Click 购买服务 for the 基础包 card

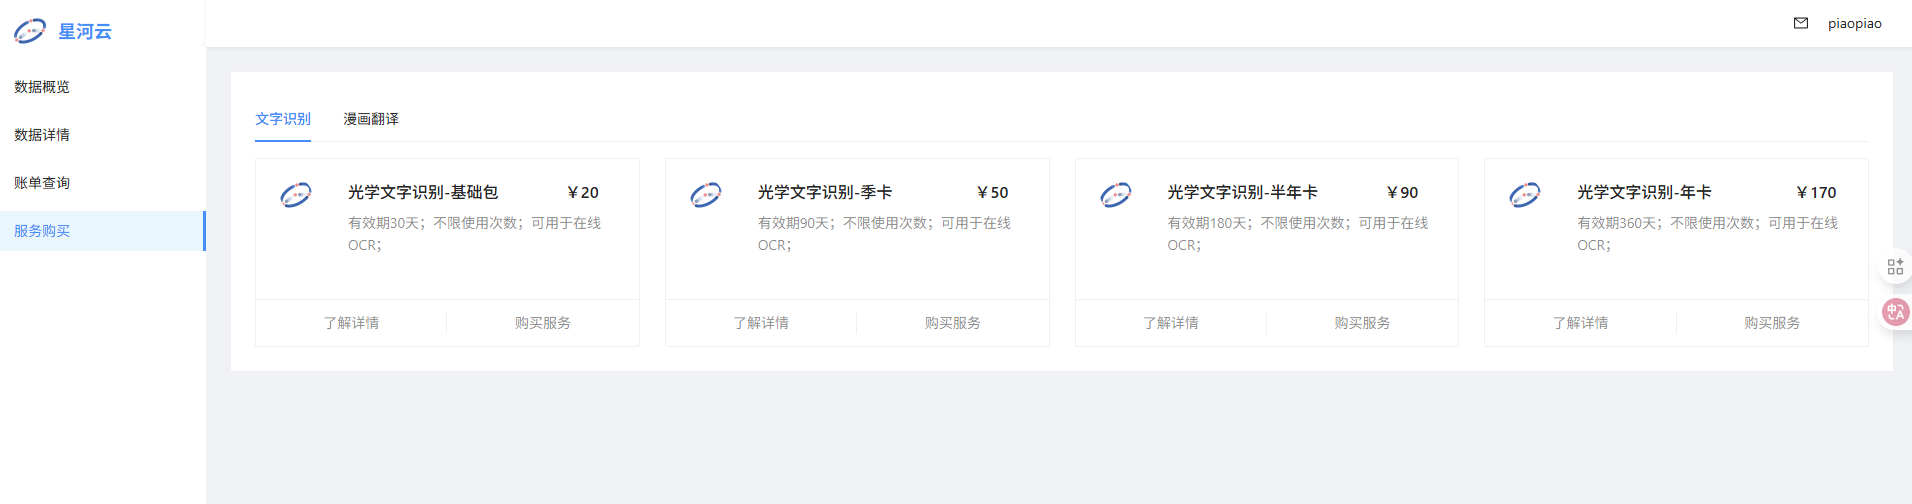[x=543, y=323]
